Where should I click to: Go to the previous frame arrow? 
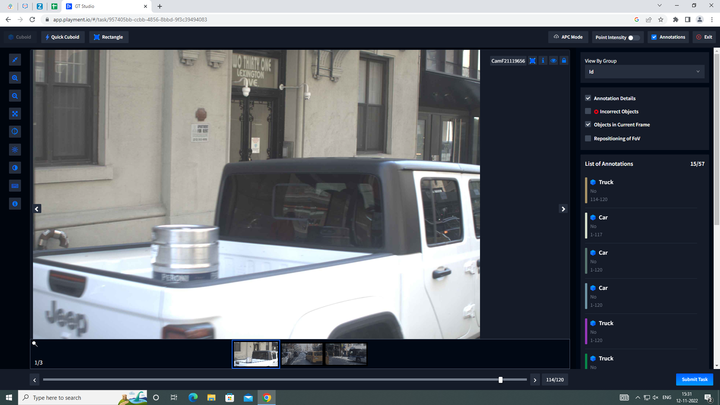(34, 380)
